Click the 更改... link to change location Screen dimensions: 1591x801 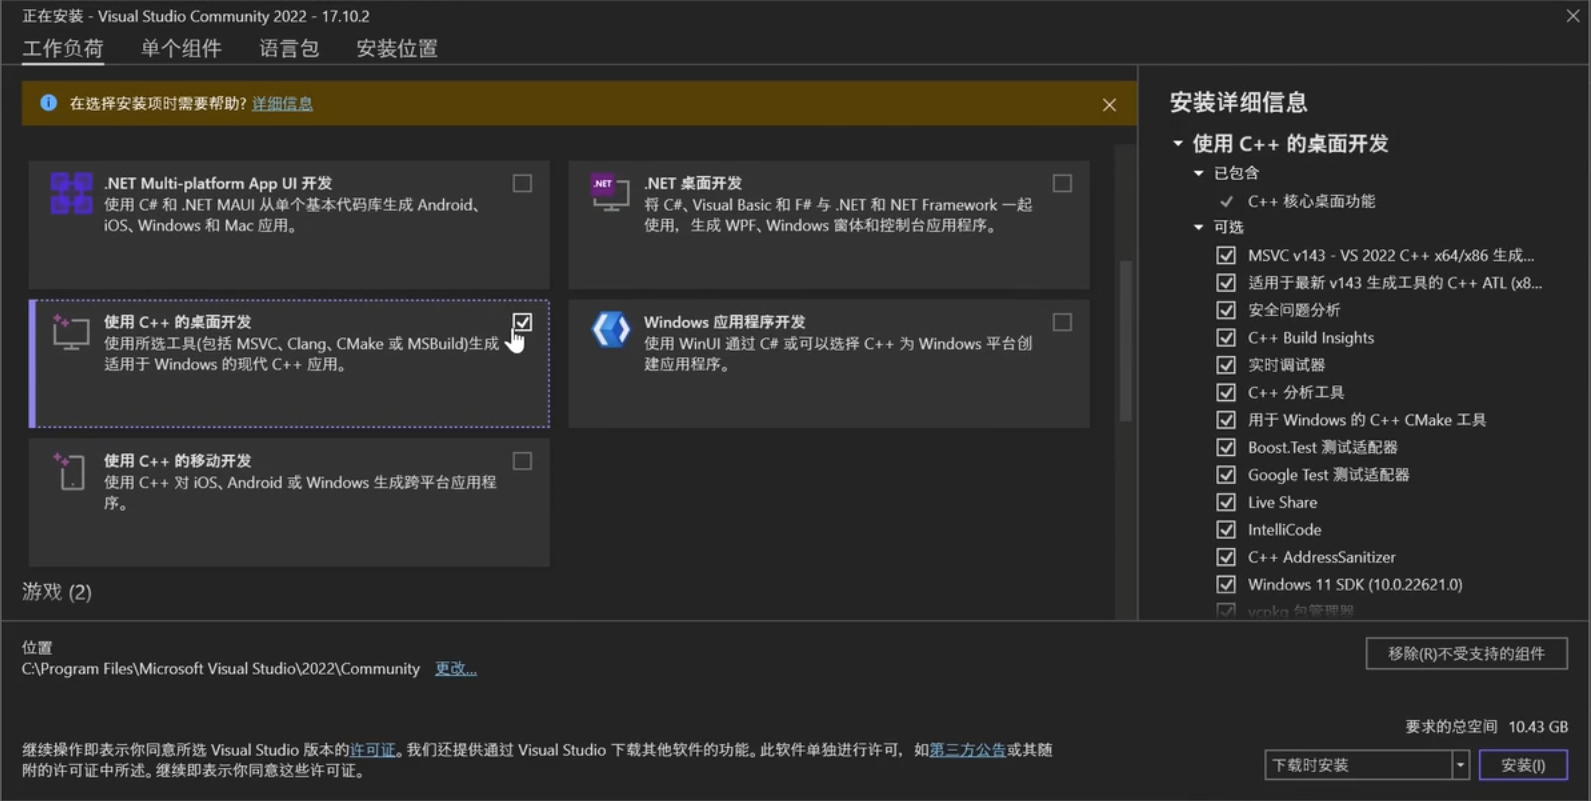pyautogui.click(x=456, y=669)
